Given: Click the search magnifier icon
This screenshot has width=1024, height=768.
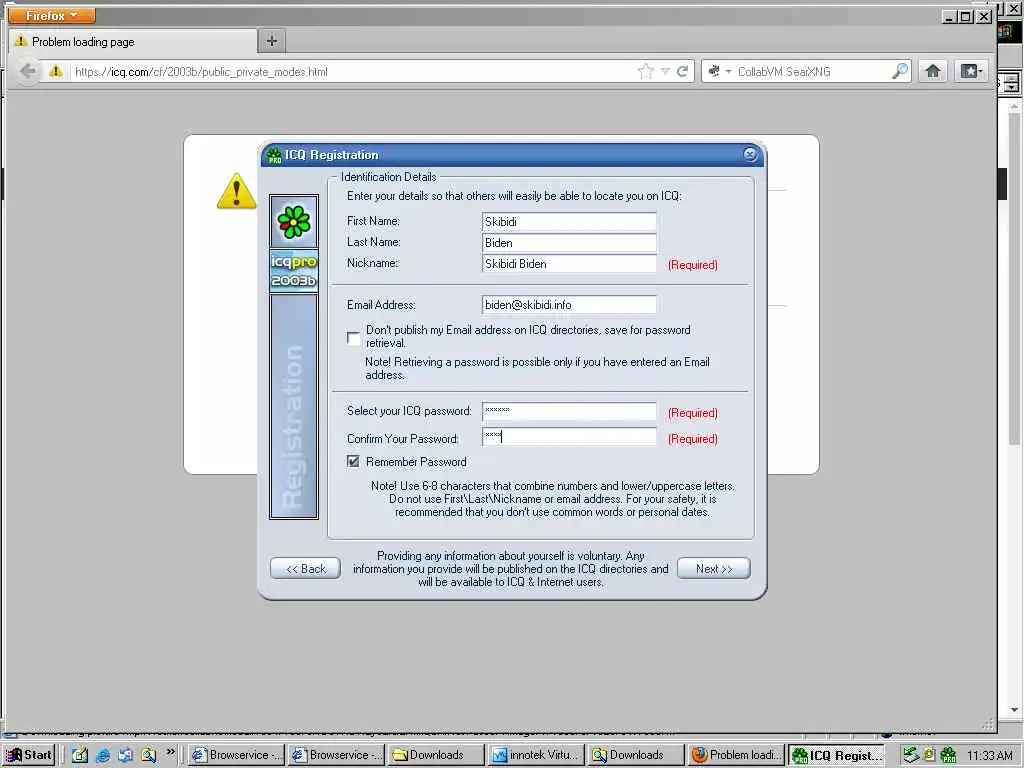Looking at the screenshot, I should pos(900,71).
